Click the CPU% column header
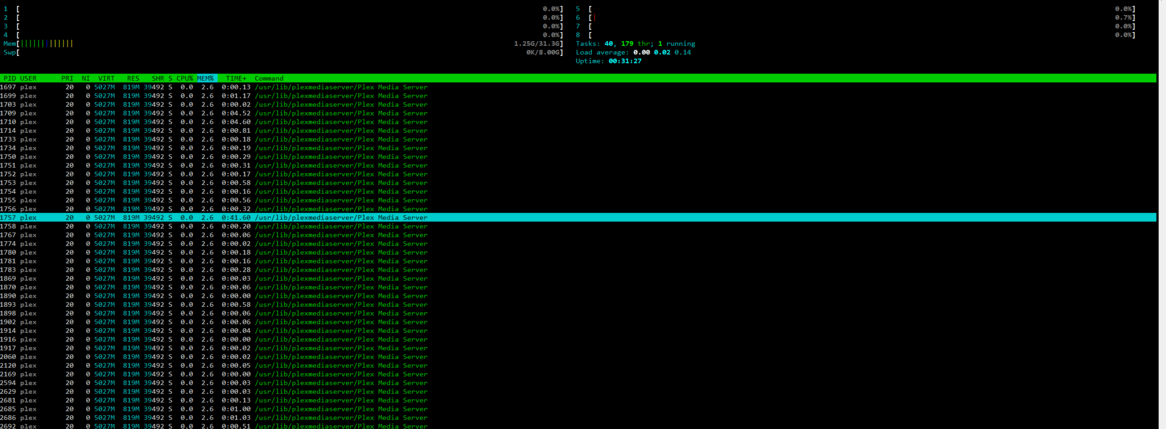The image size is (1166, 429). click(x=184, y=78)
